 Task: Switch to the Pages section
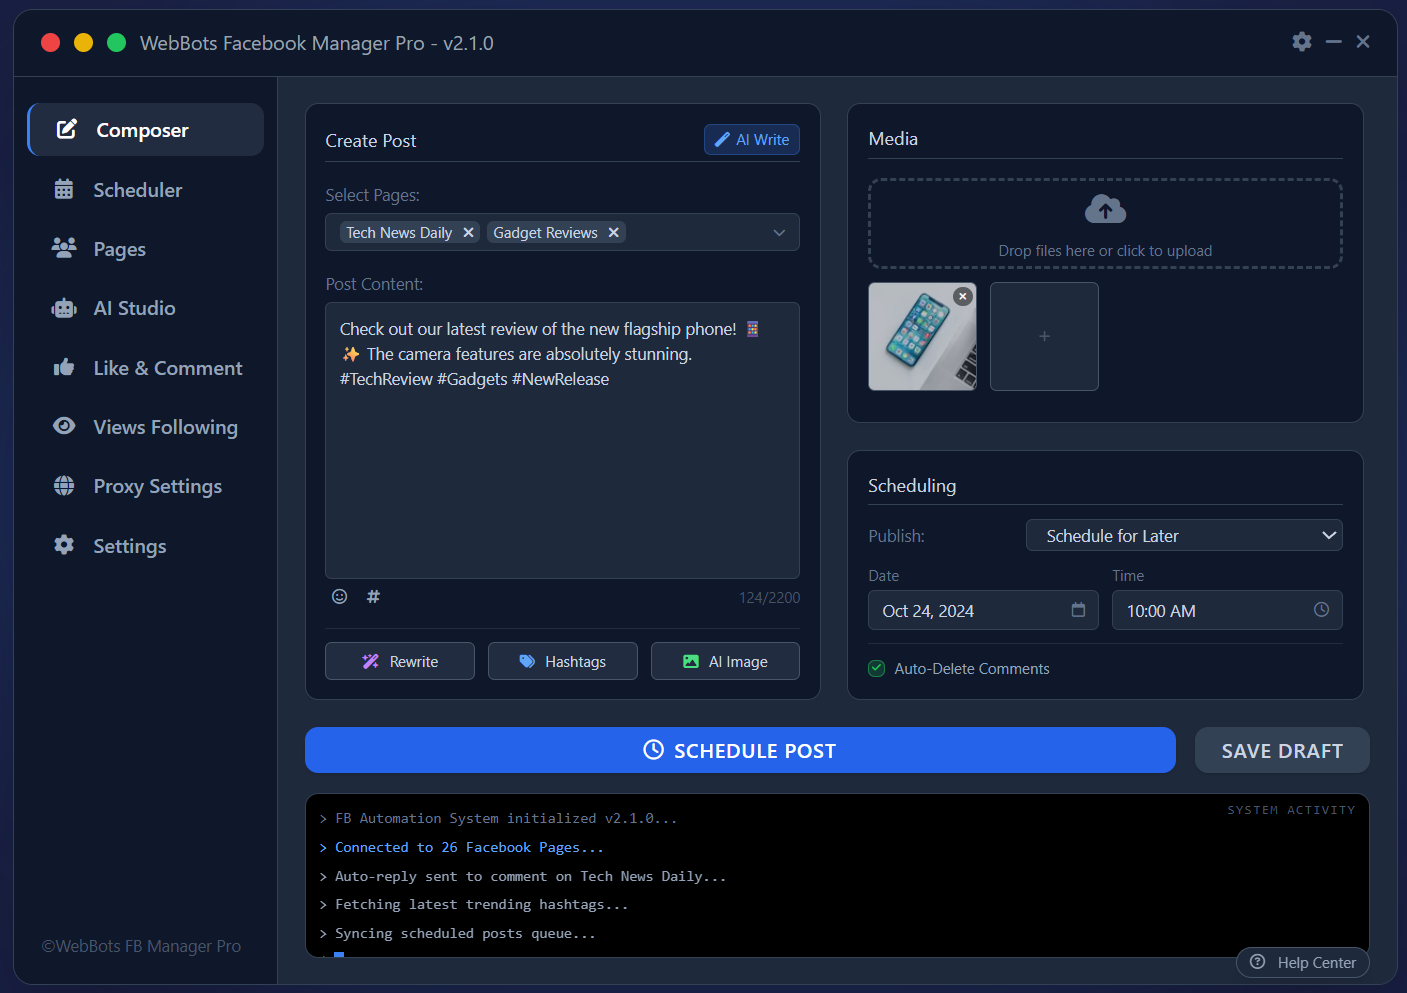pyautogui.click(x=63, y=248)
